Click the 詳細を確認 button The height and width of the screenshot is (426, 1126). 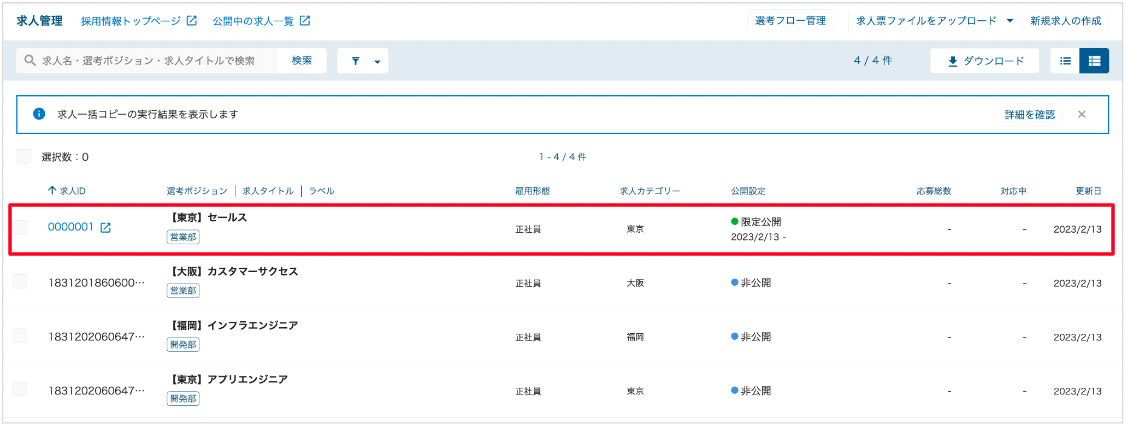pyautogui.click(x=1029, y=114)
